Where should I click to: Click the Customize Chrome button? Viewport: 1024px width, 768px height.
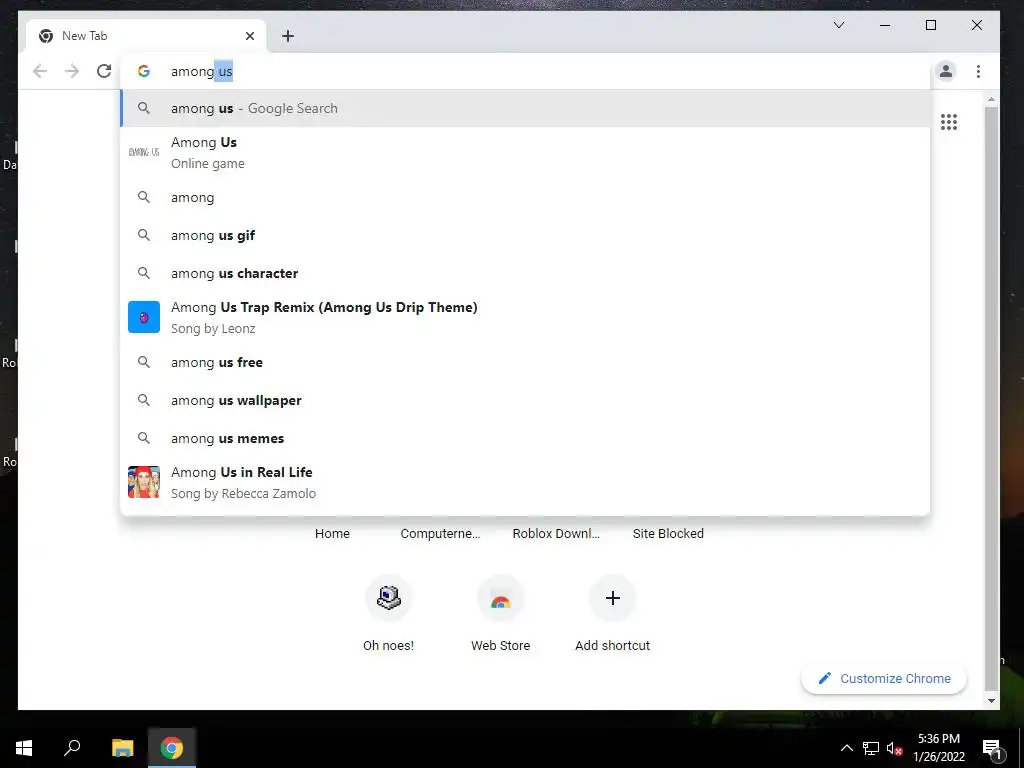point(884,679)
